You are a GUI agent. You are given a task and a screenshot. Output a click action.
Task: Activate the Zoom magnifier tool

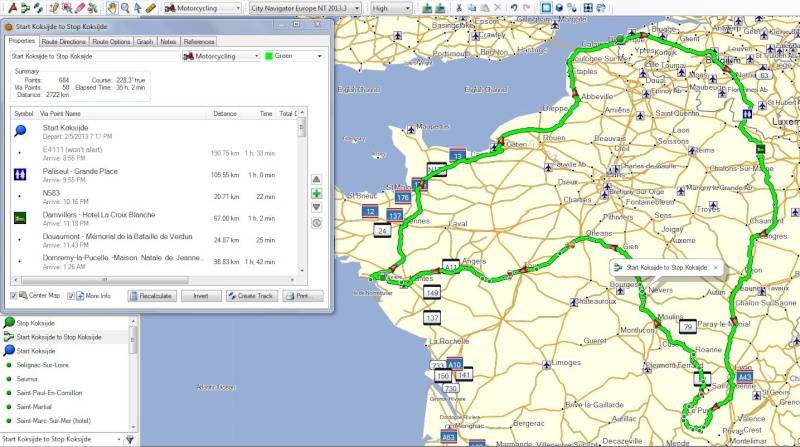[x=125, y=8]
